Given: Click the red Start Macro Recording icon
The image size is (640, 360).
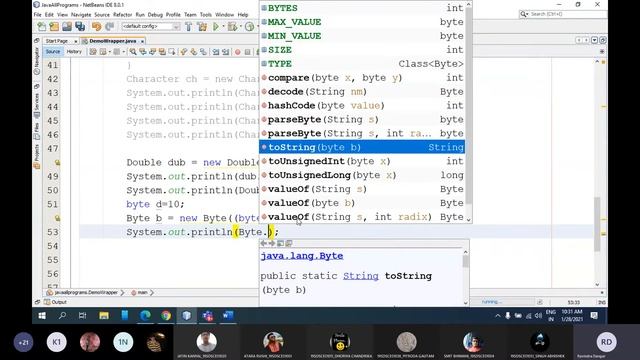Looking at the screenshot, I should pos(238,52).
